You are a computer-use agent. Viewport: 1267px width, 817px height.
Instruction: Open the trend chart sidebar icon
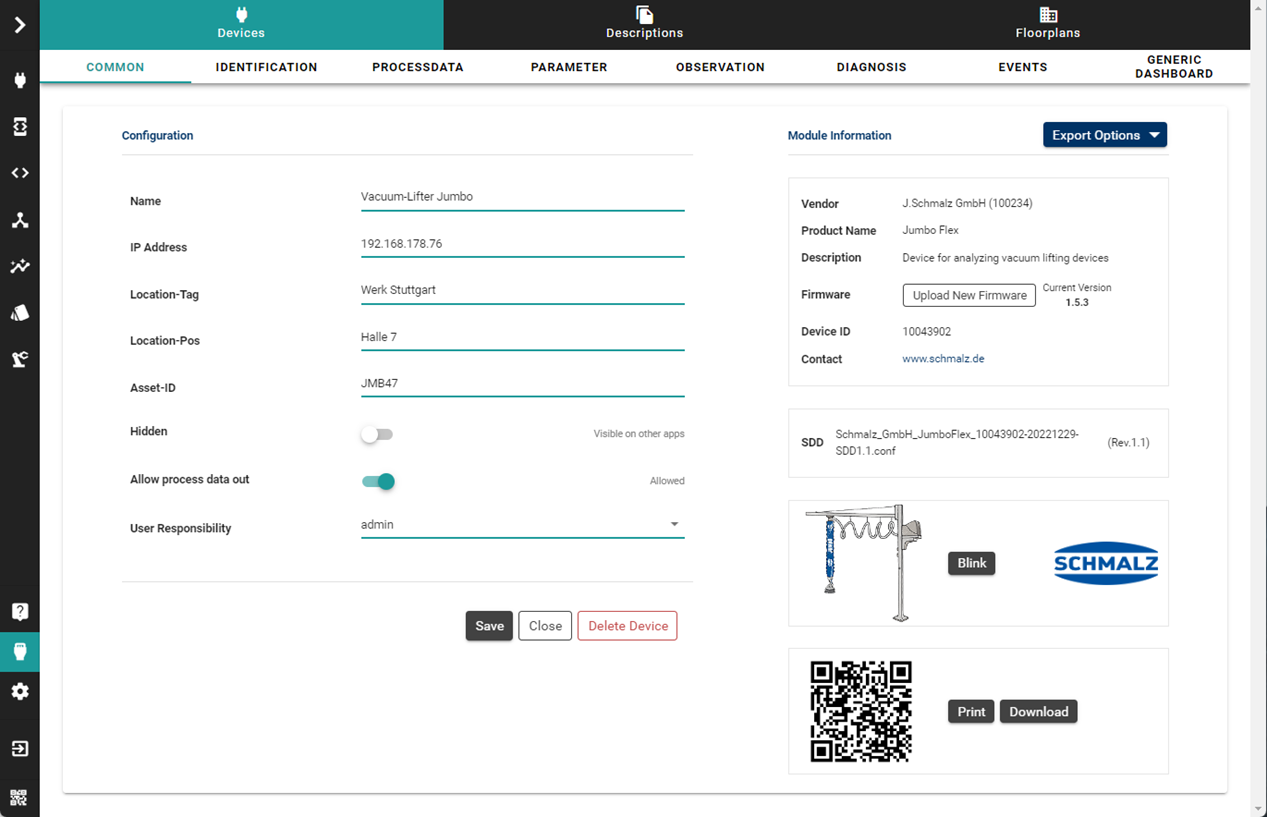coord(20,267)
